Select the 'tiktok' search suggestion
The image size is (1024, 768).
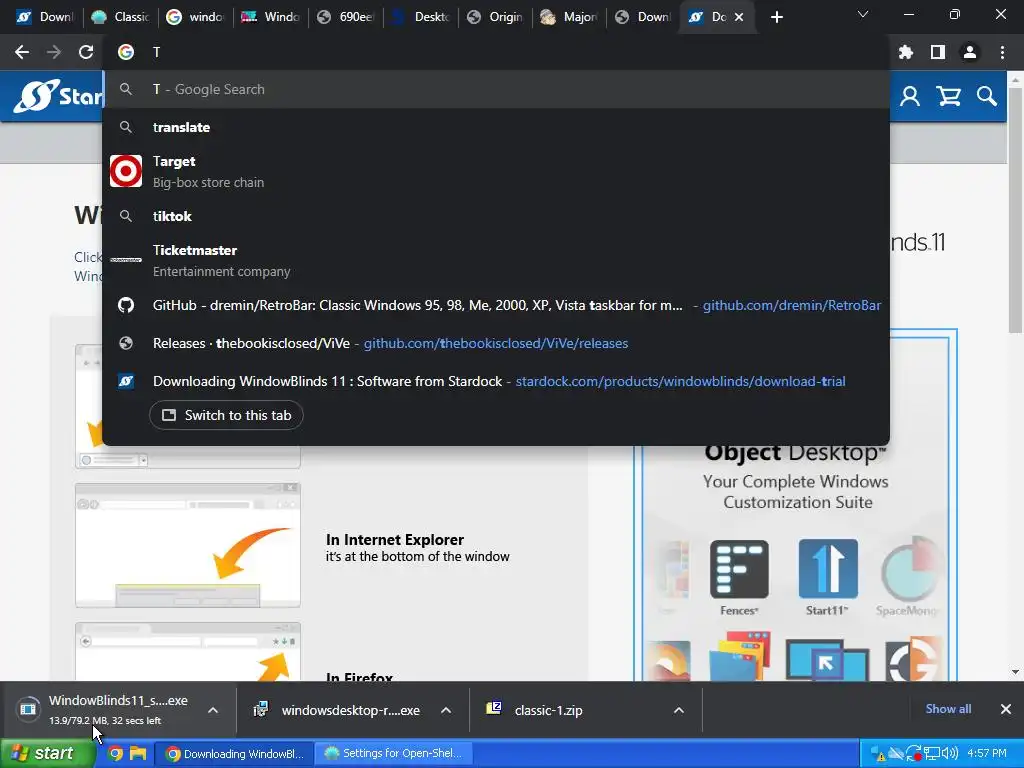(496, 216)
